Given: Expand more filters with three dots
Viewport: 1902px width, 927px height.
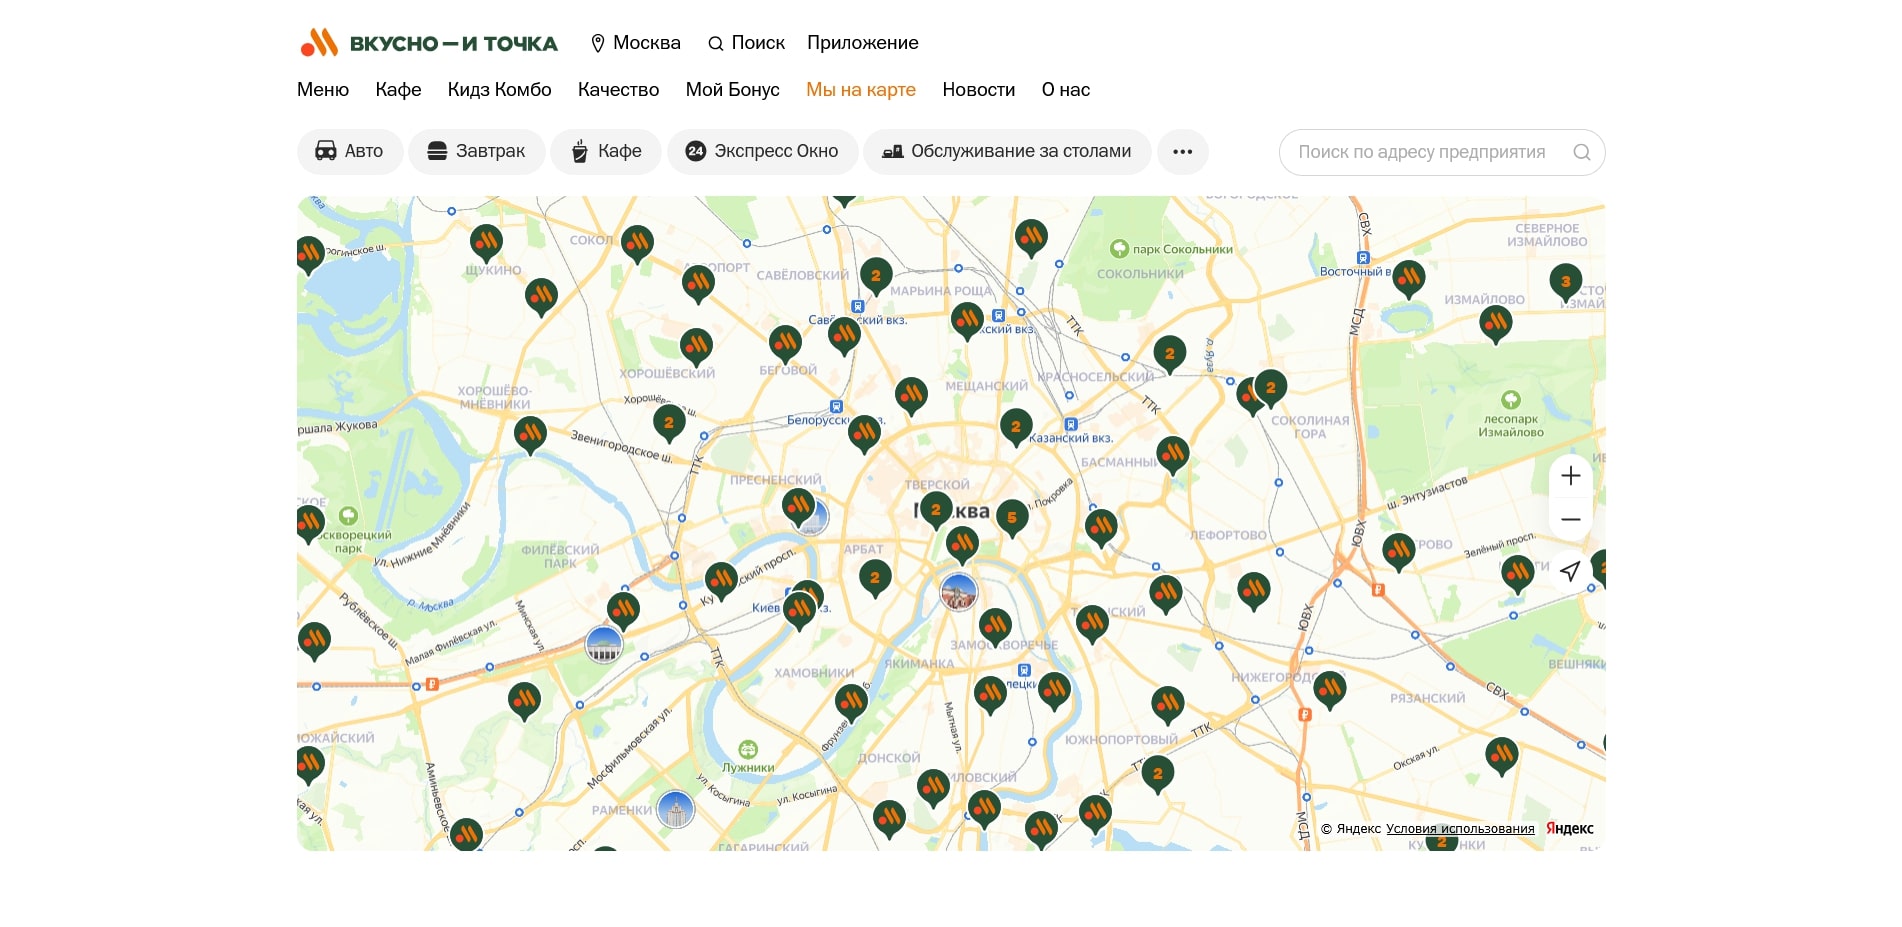Looking at the screenshot, I should click(1182, 152).
